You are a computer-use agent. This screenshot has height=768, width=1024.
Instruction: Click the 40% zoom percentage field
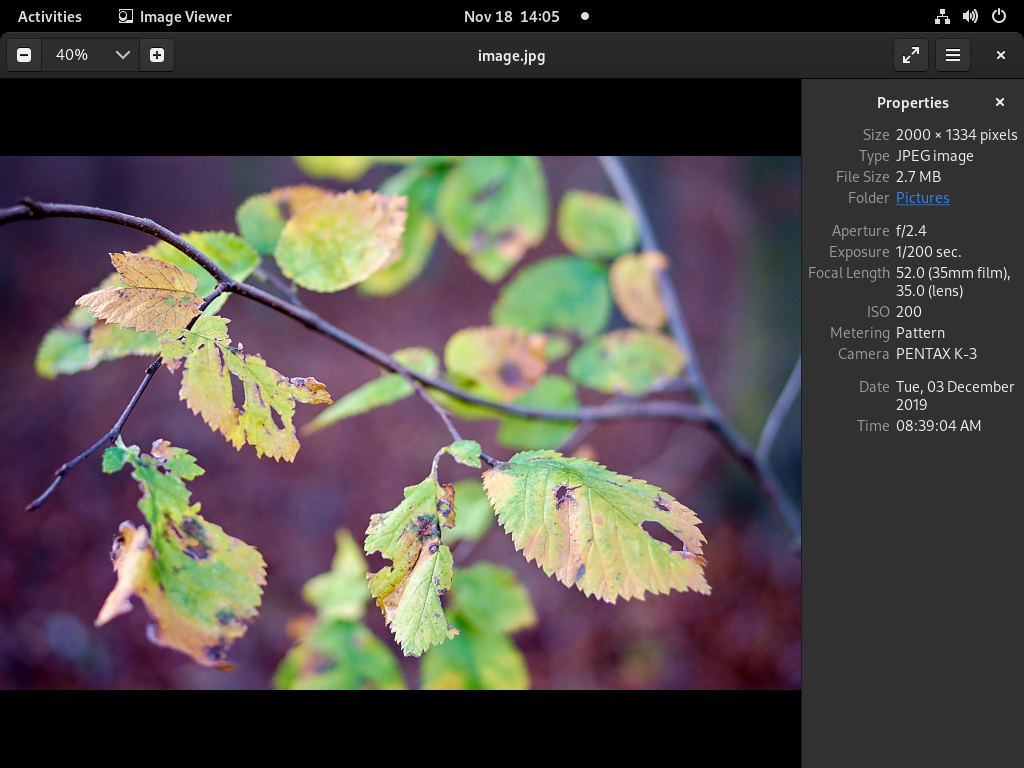pyautogui.click(x=72, y=56)
